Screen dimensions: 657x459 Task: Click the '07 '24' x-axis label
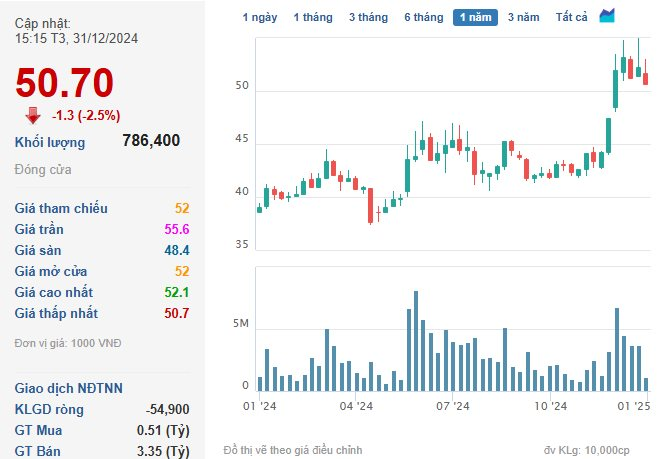coord(453,406)
